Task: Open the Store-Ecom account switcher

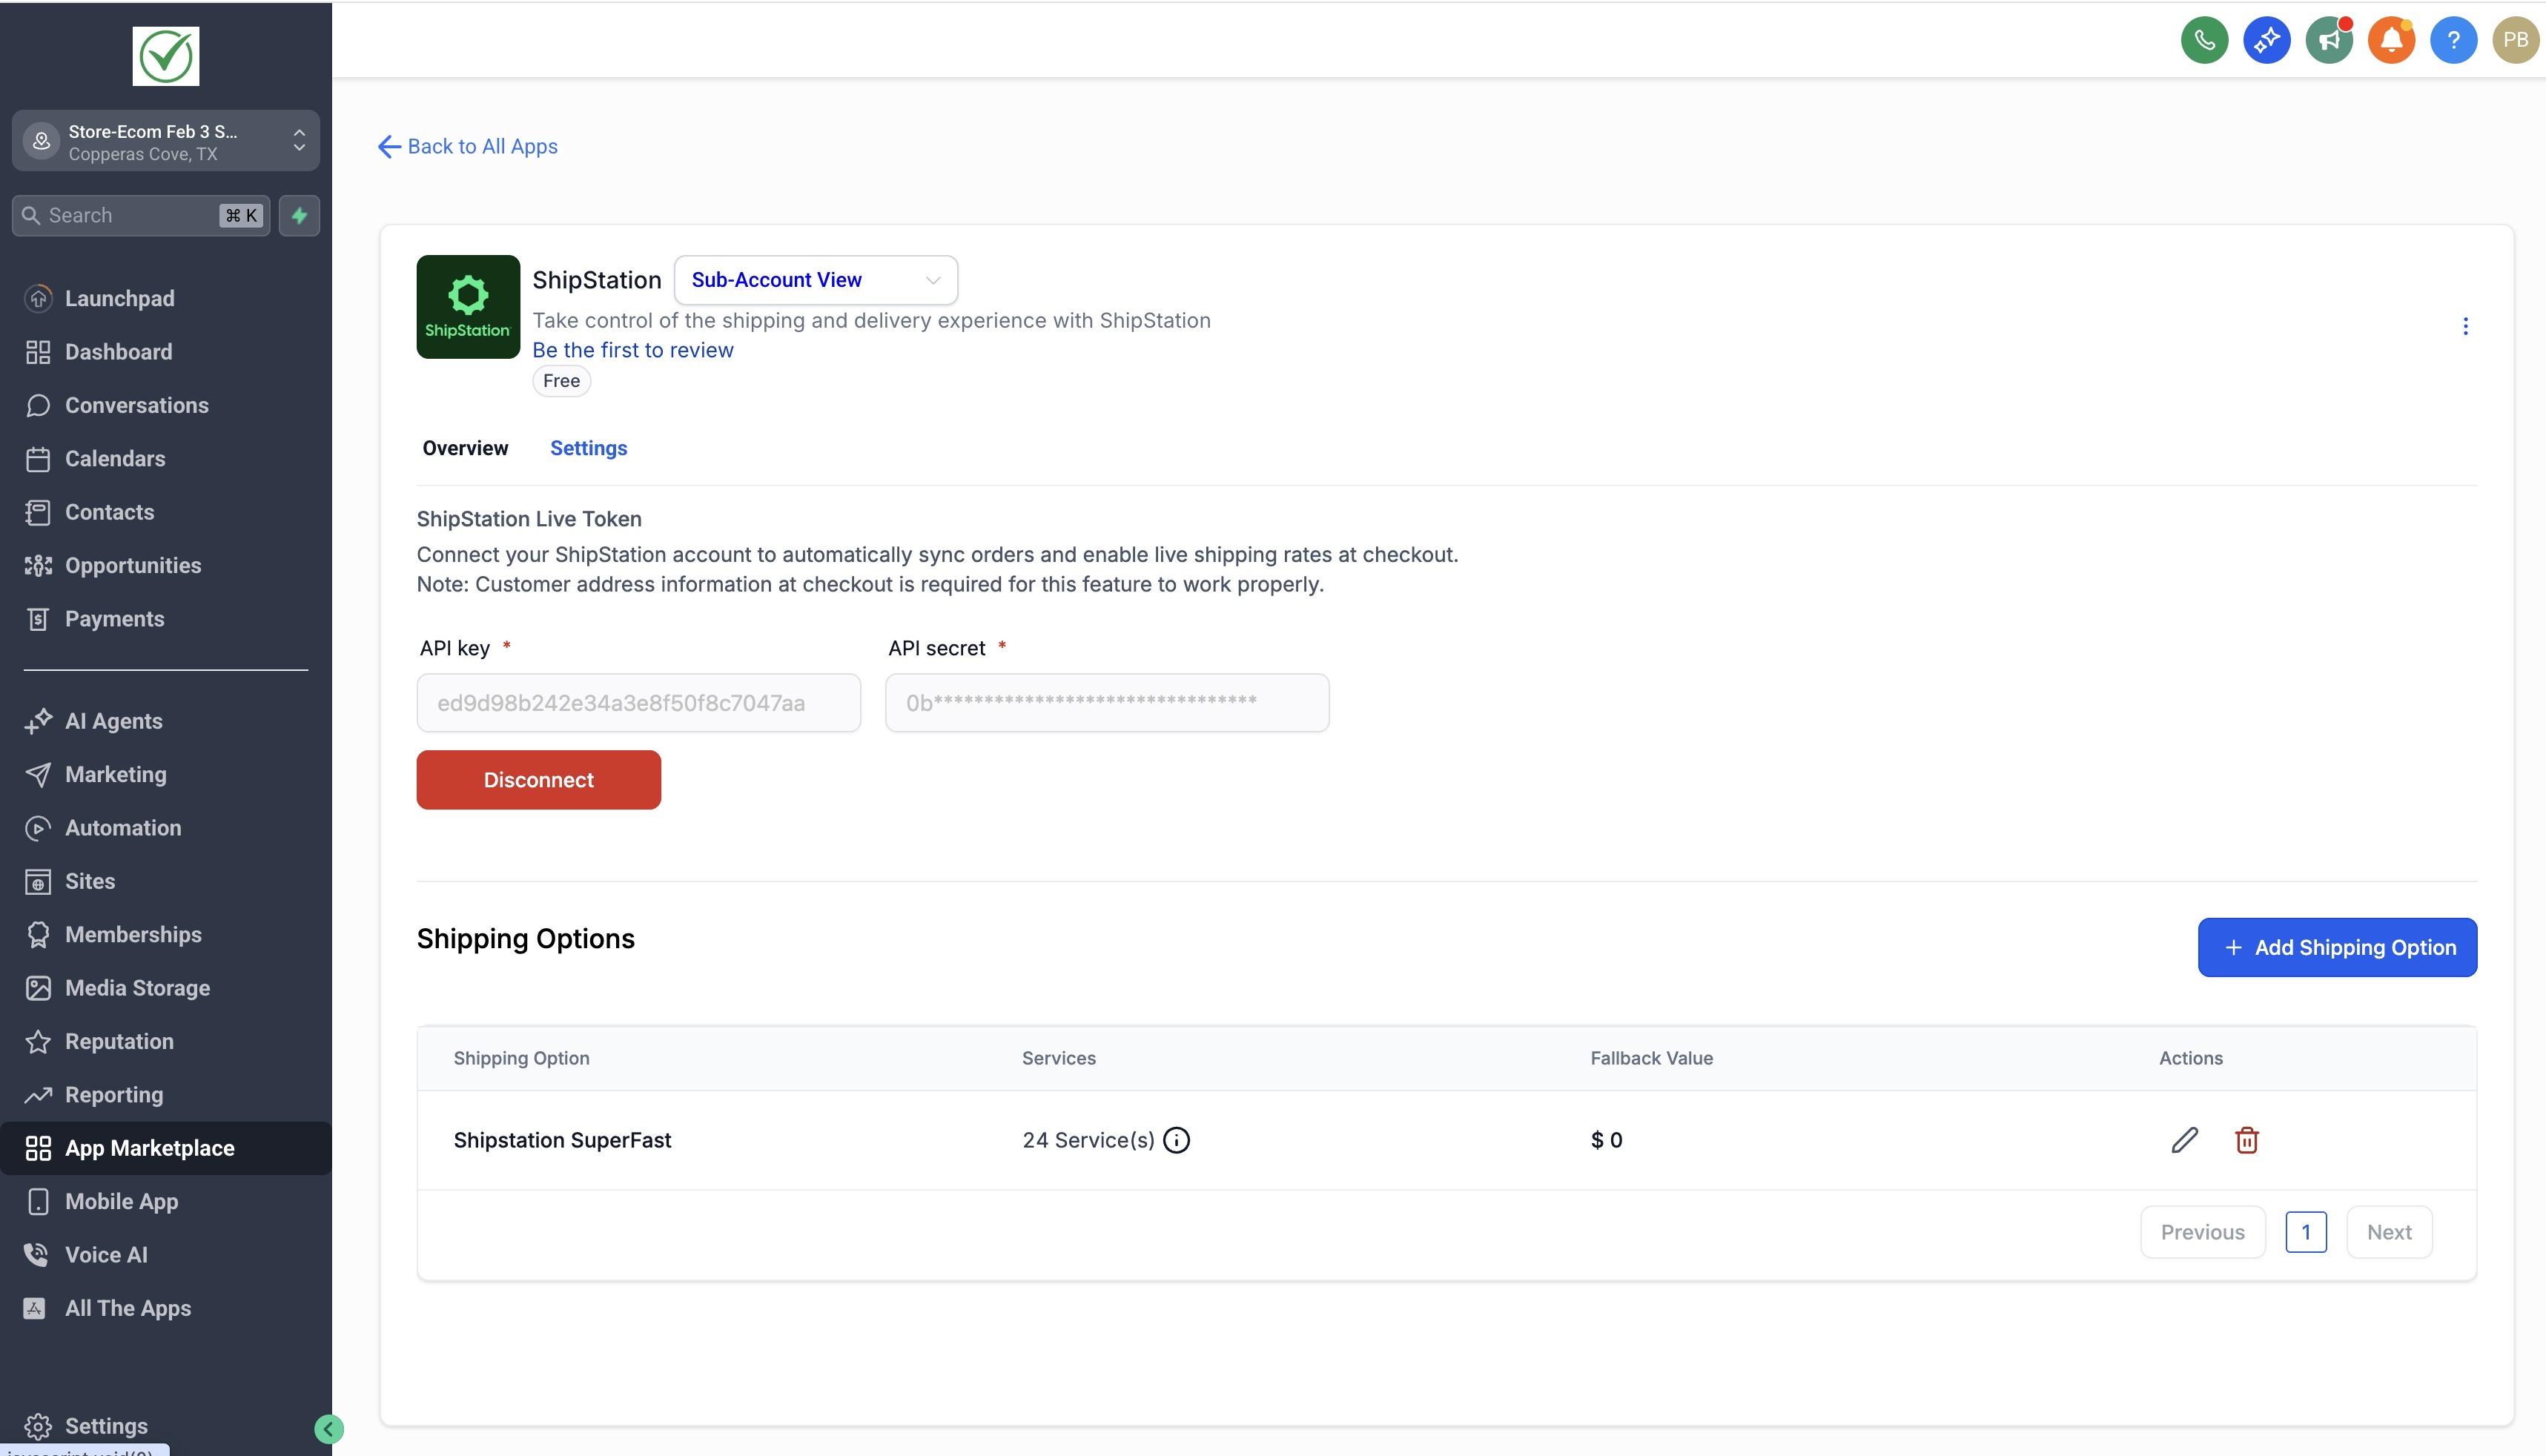Action: point(165,142)
